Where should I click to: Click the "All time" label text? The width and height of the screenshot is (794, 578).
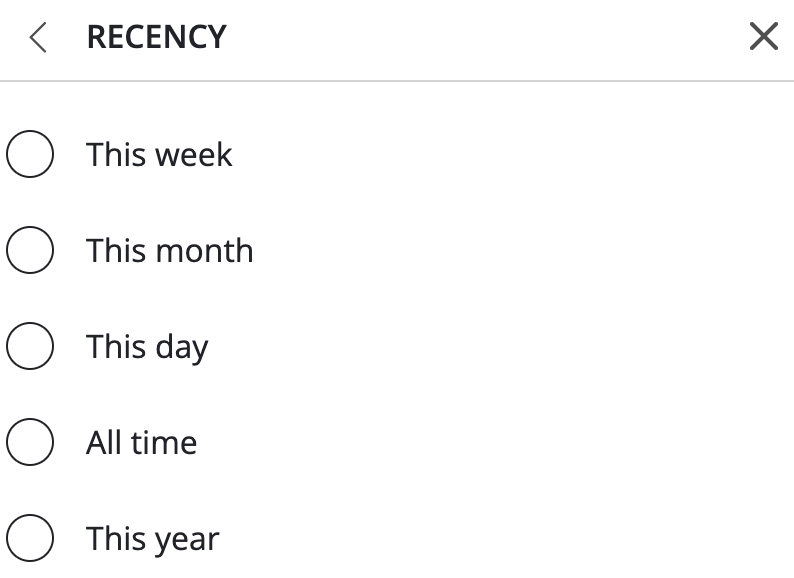coord(141,443)
